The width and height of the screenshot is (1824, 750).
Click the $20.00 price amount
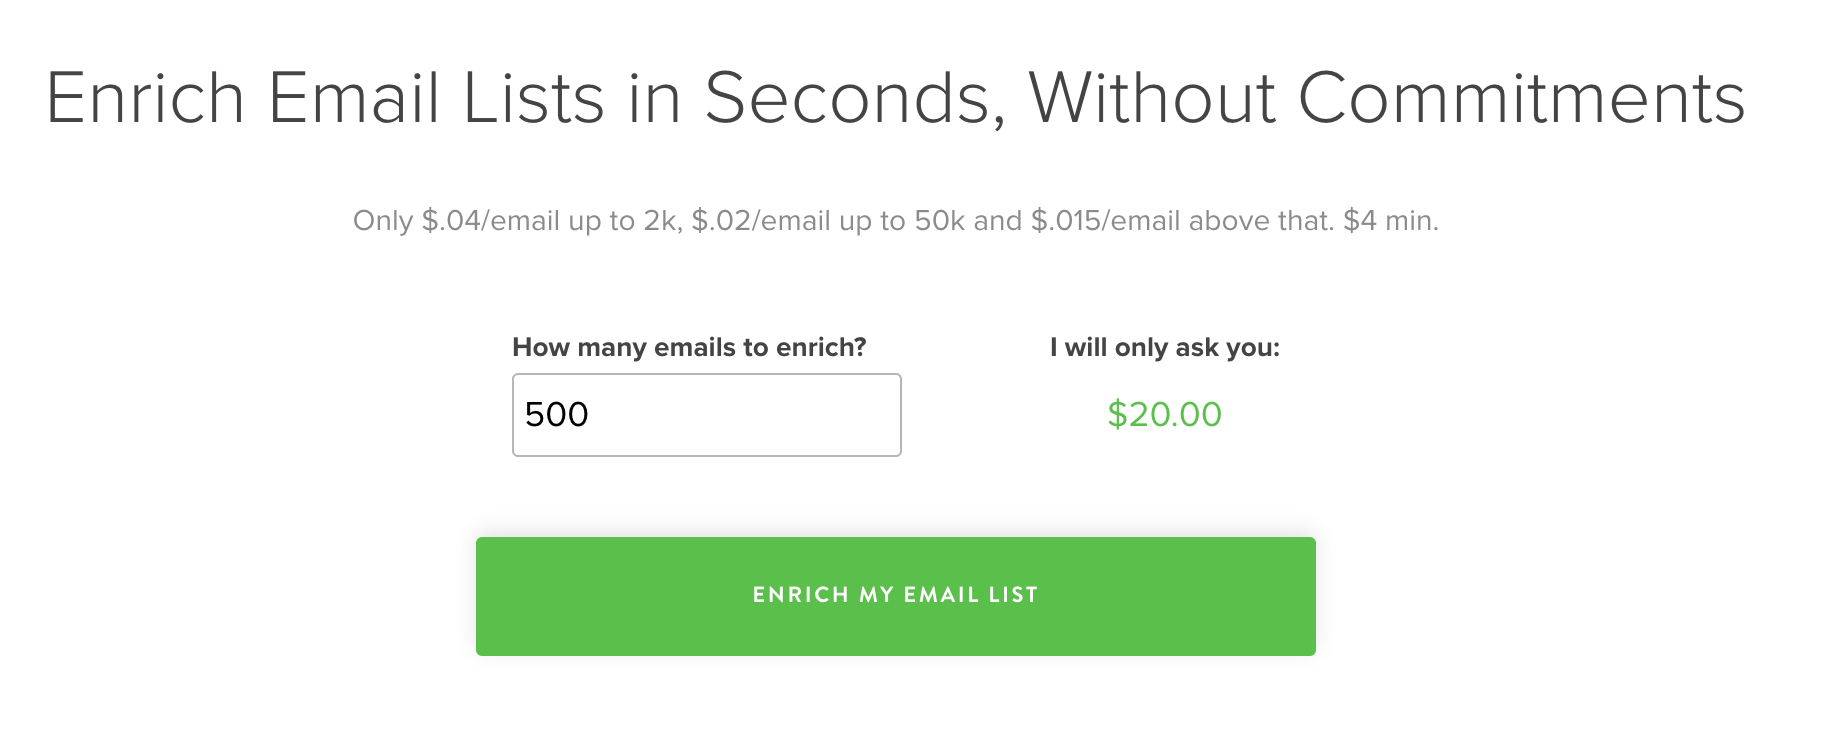1164,414
